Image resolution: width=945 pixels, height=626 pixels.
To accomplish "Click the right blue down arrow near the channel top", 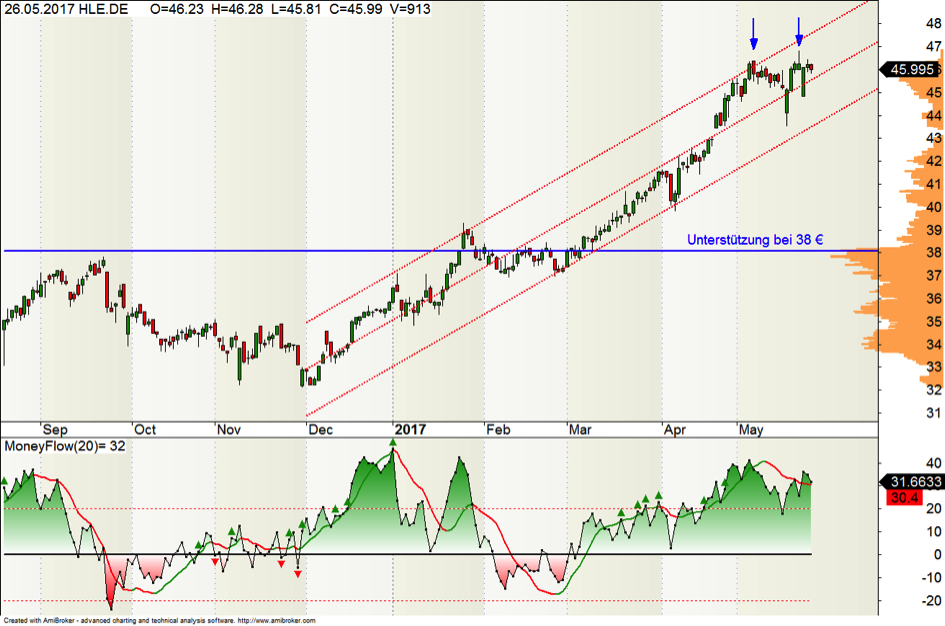I will tap(799, 33).
